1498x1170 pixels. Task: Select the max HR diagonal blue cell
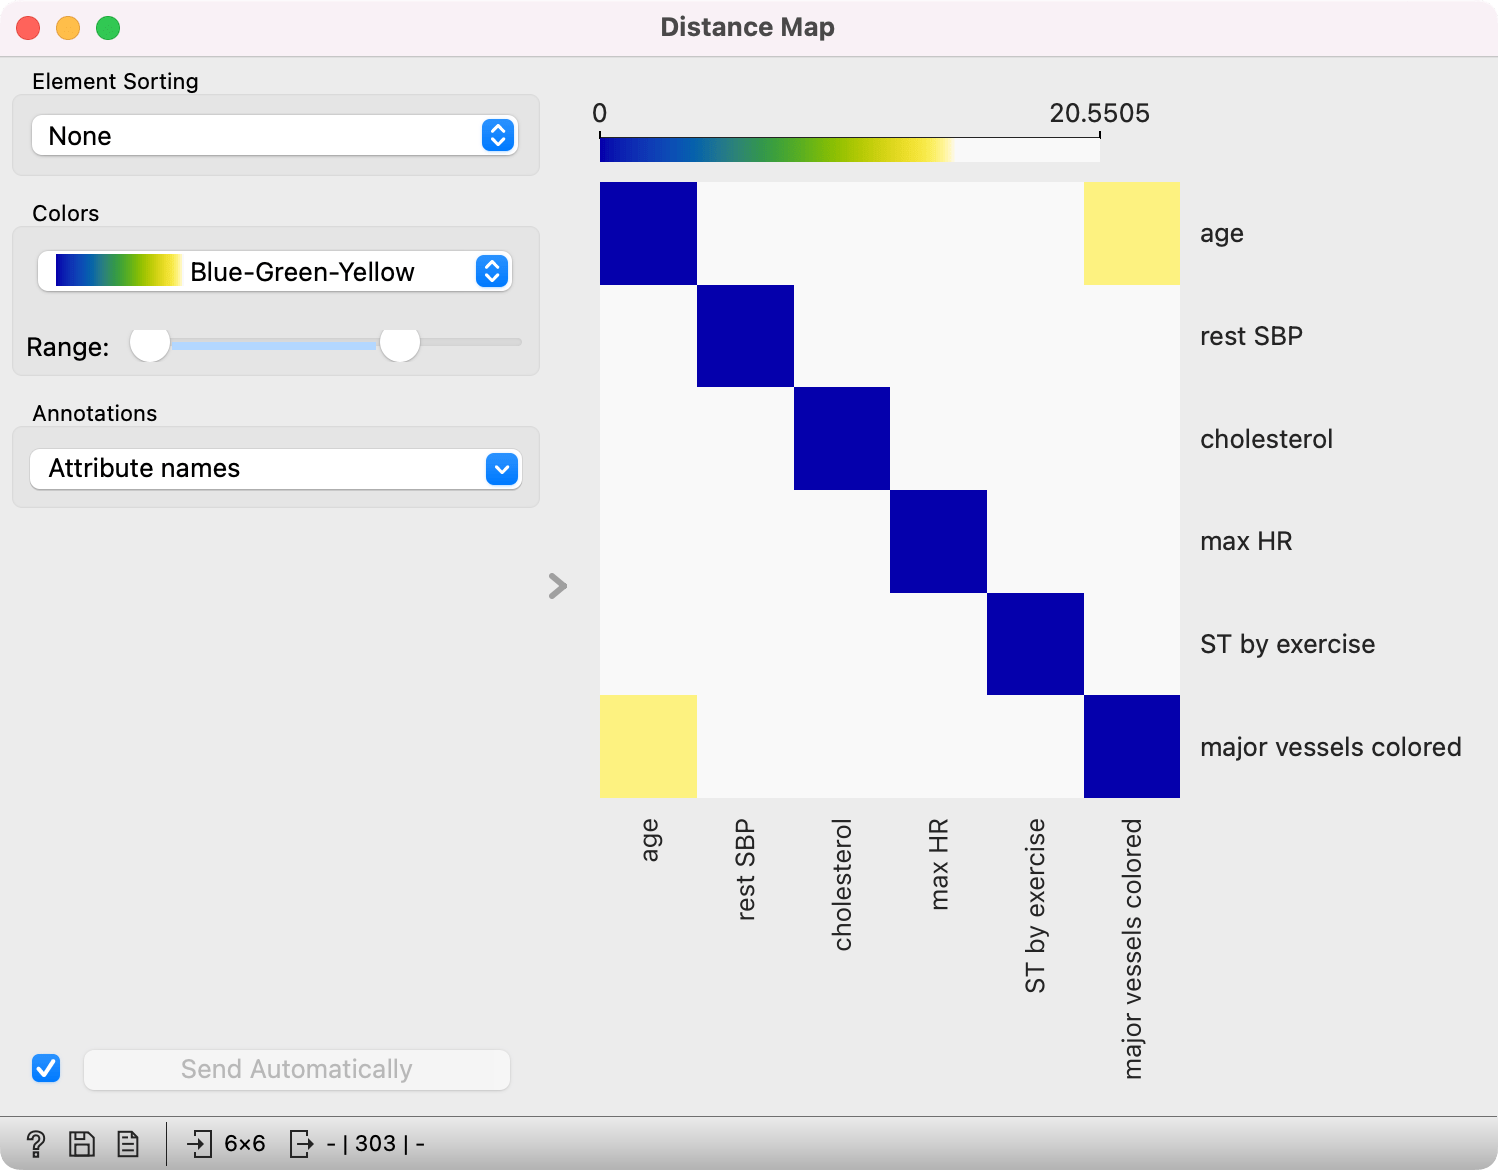[938, 541]
